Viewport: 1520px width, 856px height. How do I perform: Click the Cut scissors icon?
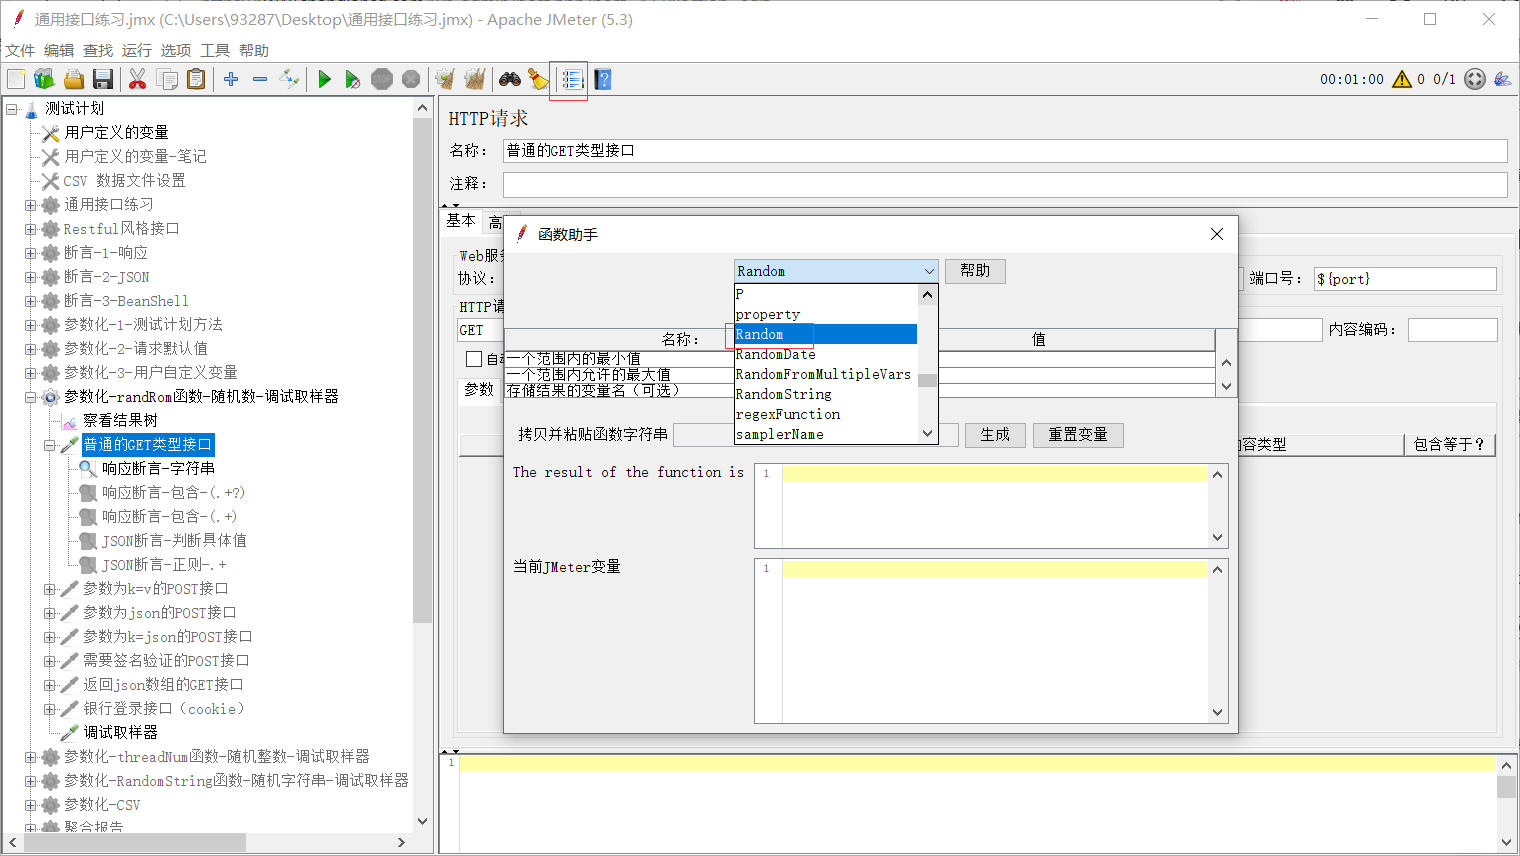click(x=138, y=79)
